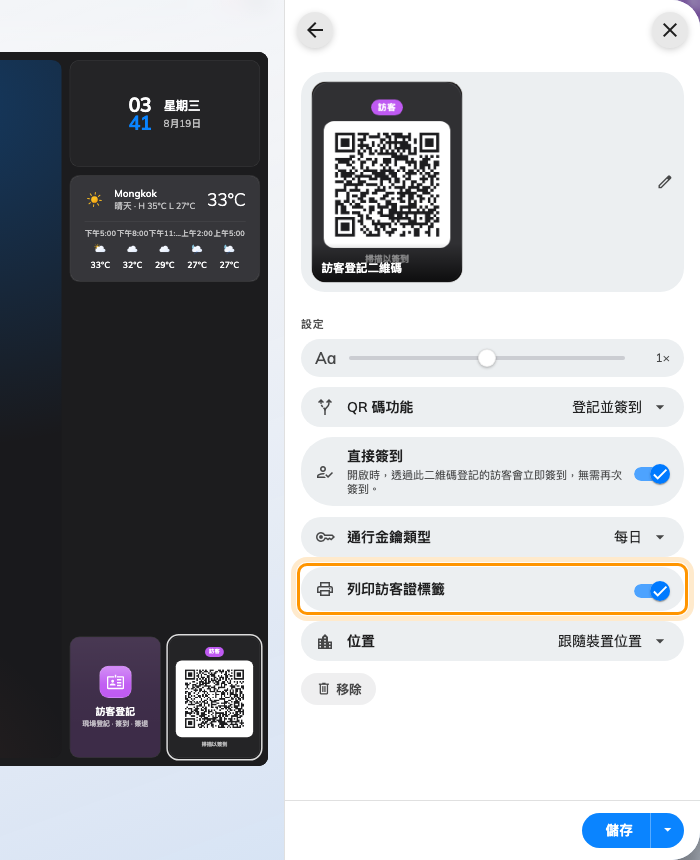Click the 8月19日 date text

[x=182, y=123]
